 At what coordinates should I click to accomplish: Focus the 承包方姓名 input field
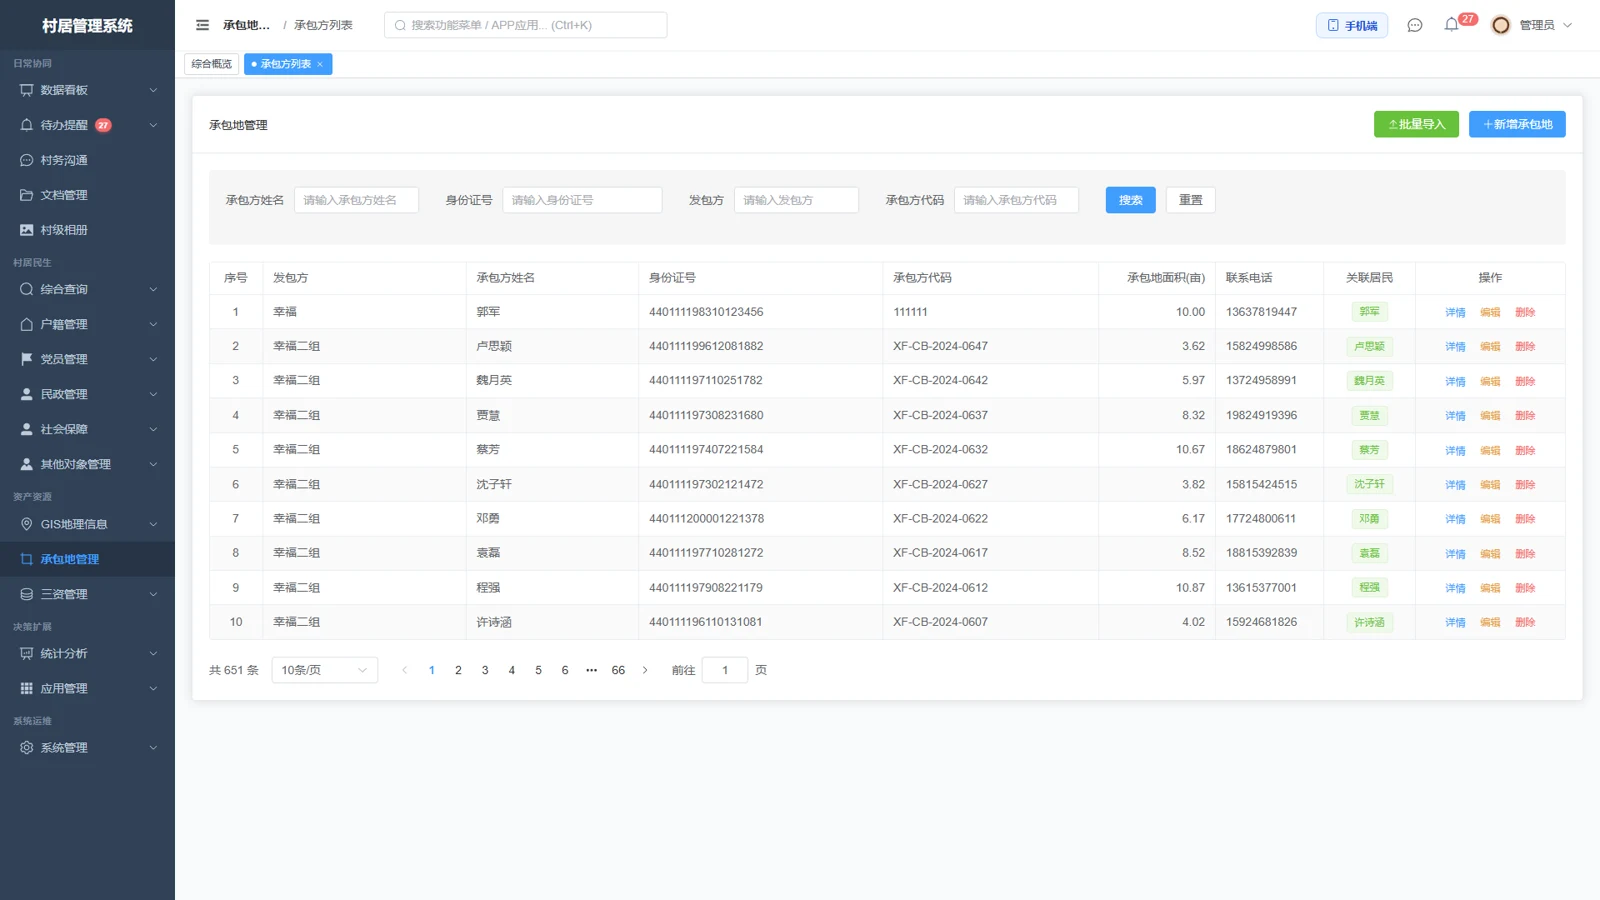coord(356,200)
